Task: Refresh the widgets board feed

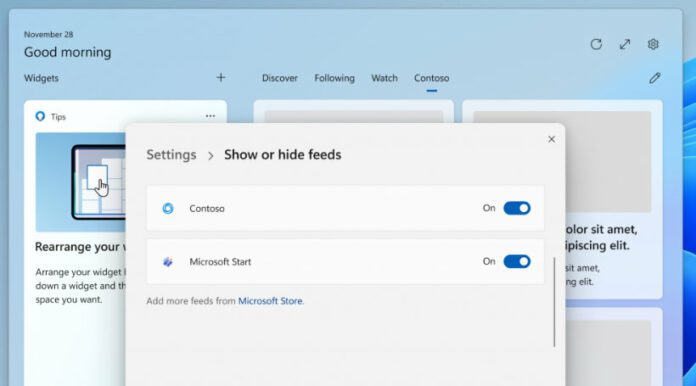Action: [596, 44]
